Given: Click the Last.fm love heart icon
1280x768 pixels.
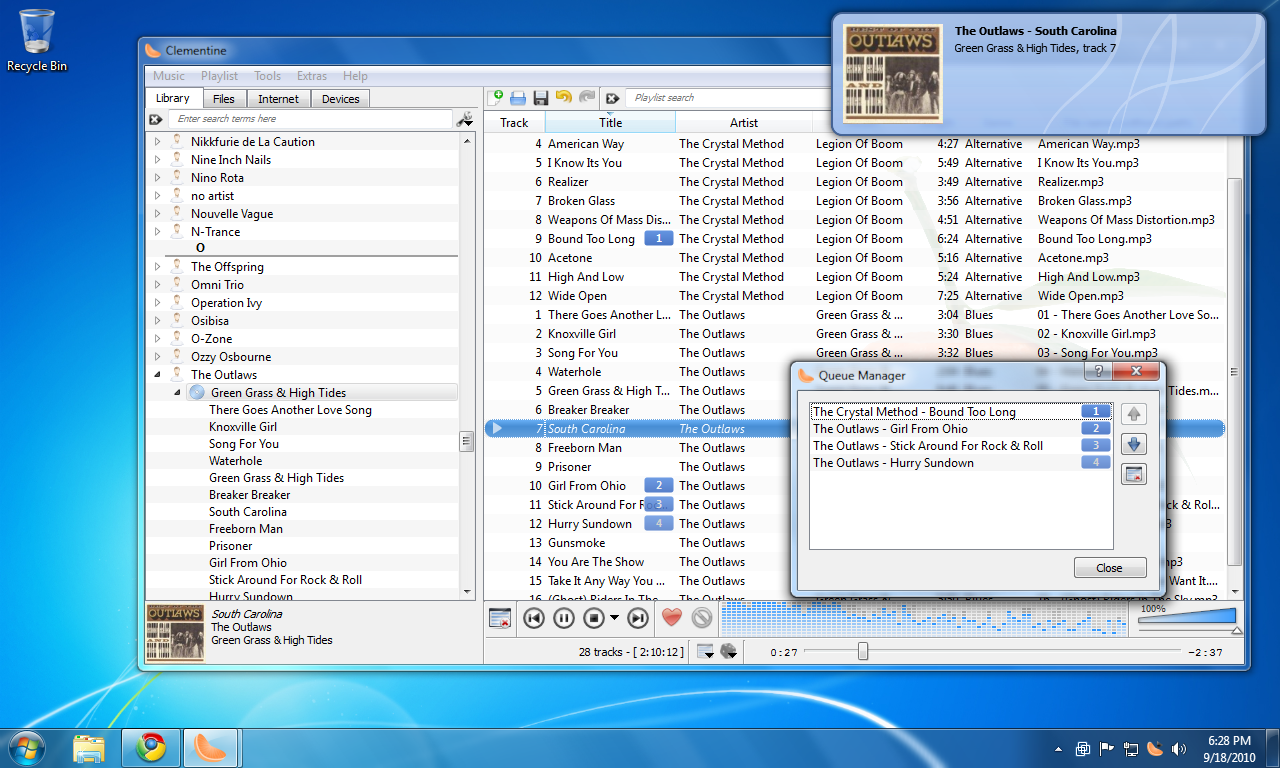Looking at the screenshot, I should click(672, 618).
